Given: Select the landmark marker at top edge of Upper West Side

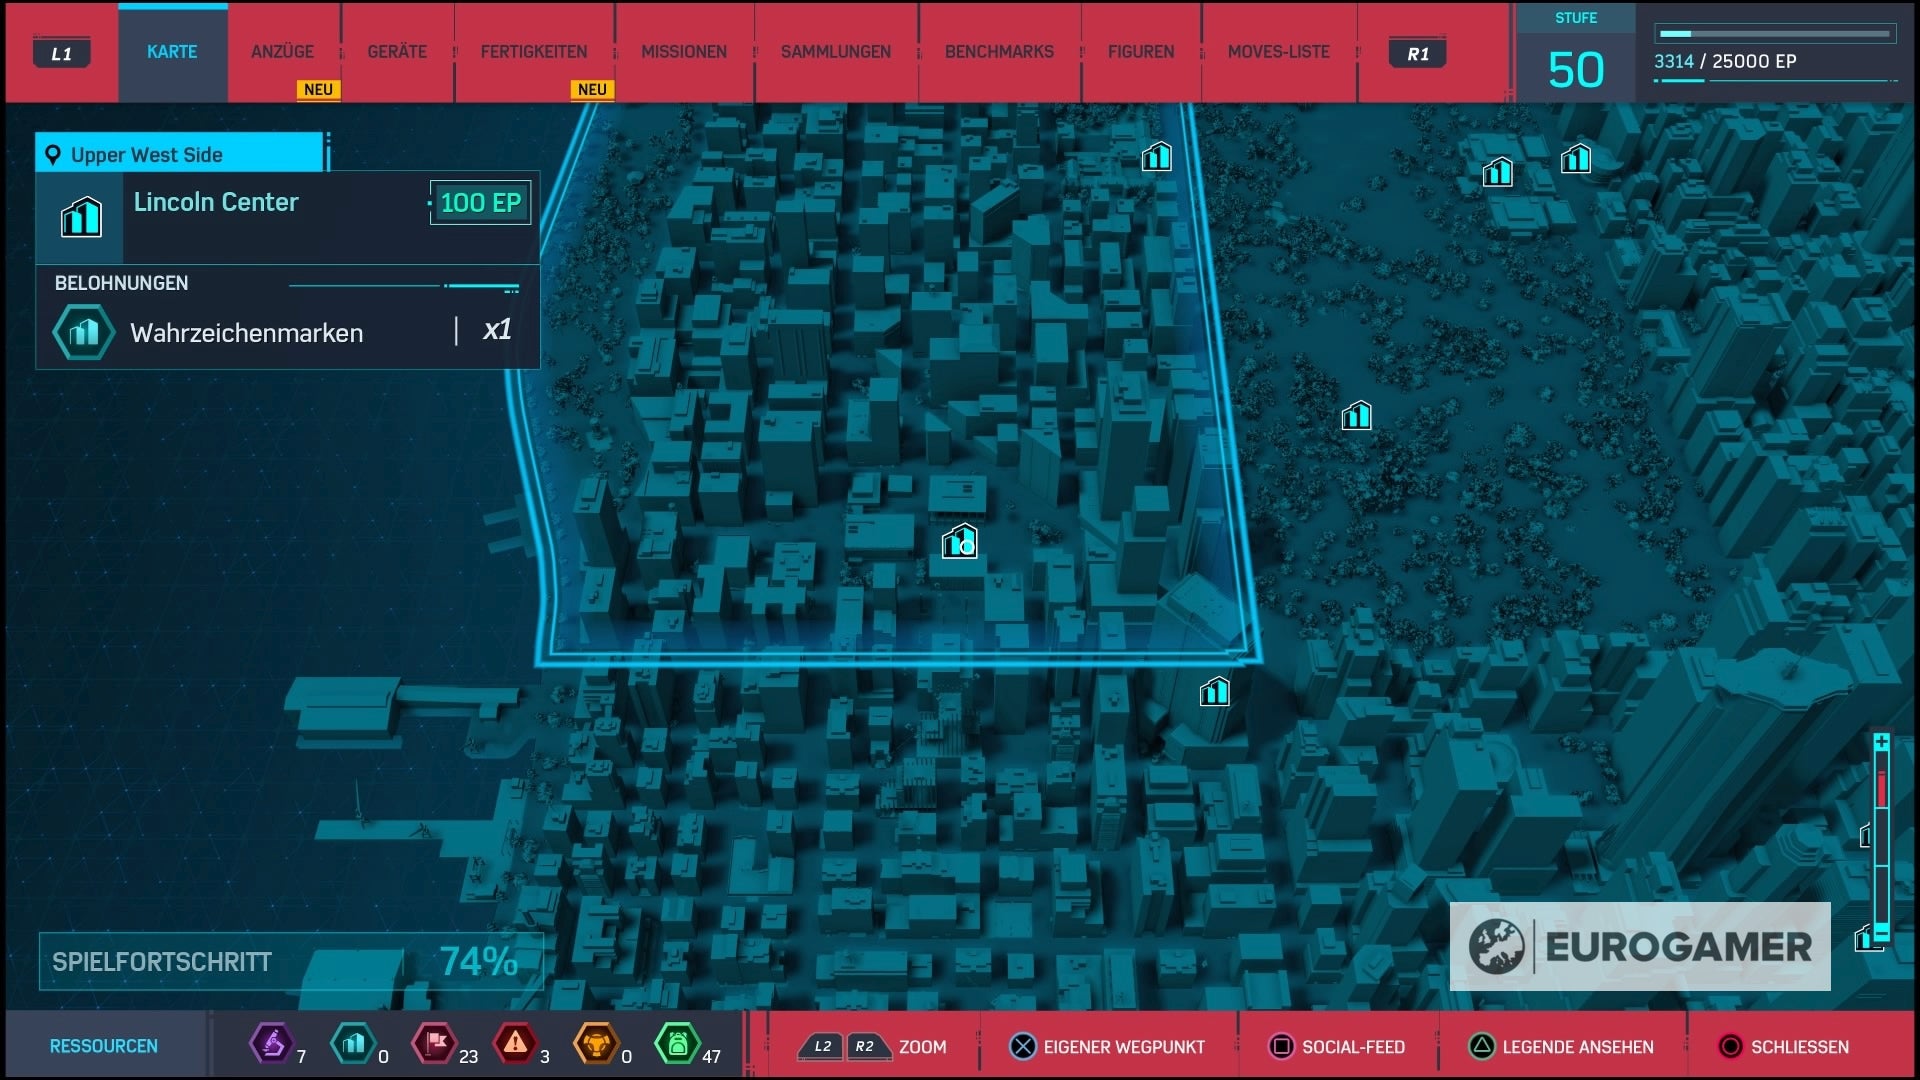Looking at the screenshot, I should (x=1157, y=156).
